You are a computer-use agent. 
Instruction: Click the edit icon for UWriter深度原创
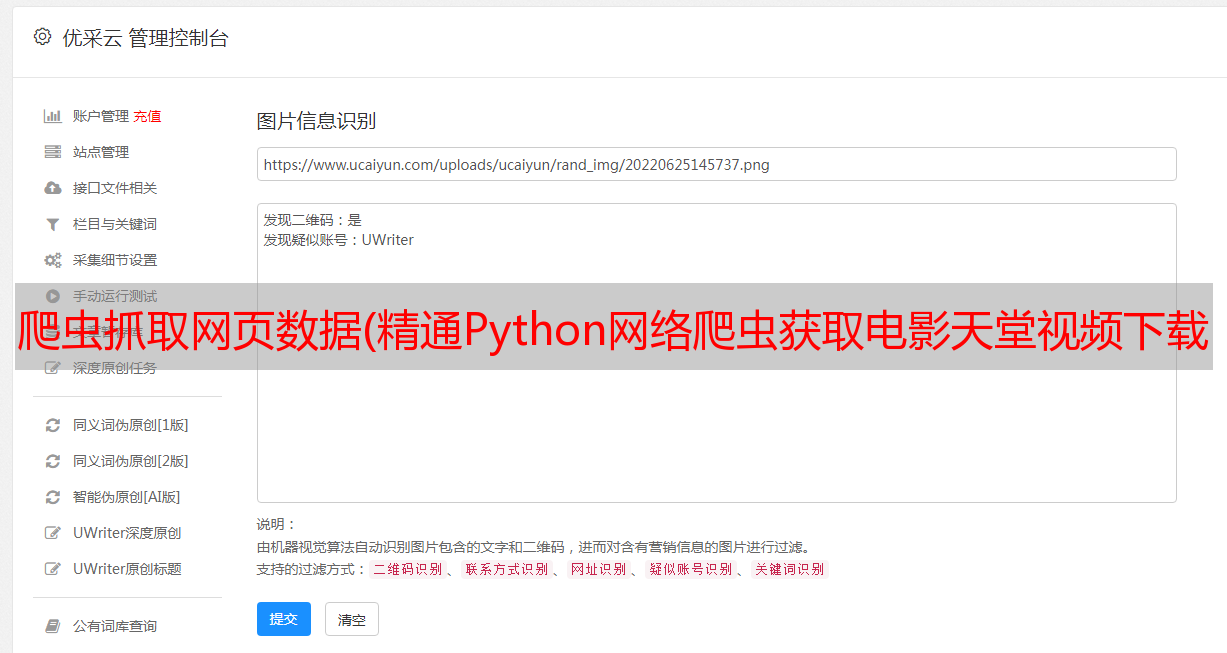[x=53, y=533]
